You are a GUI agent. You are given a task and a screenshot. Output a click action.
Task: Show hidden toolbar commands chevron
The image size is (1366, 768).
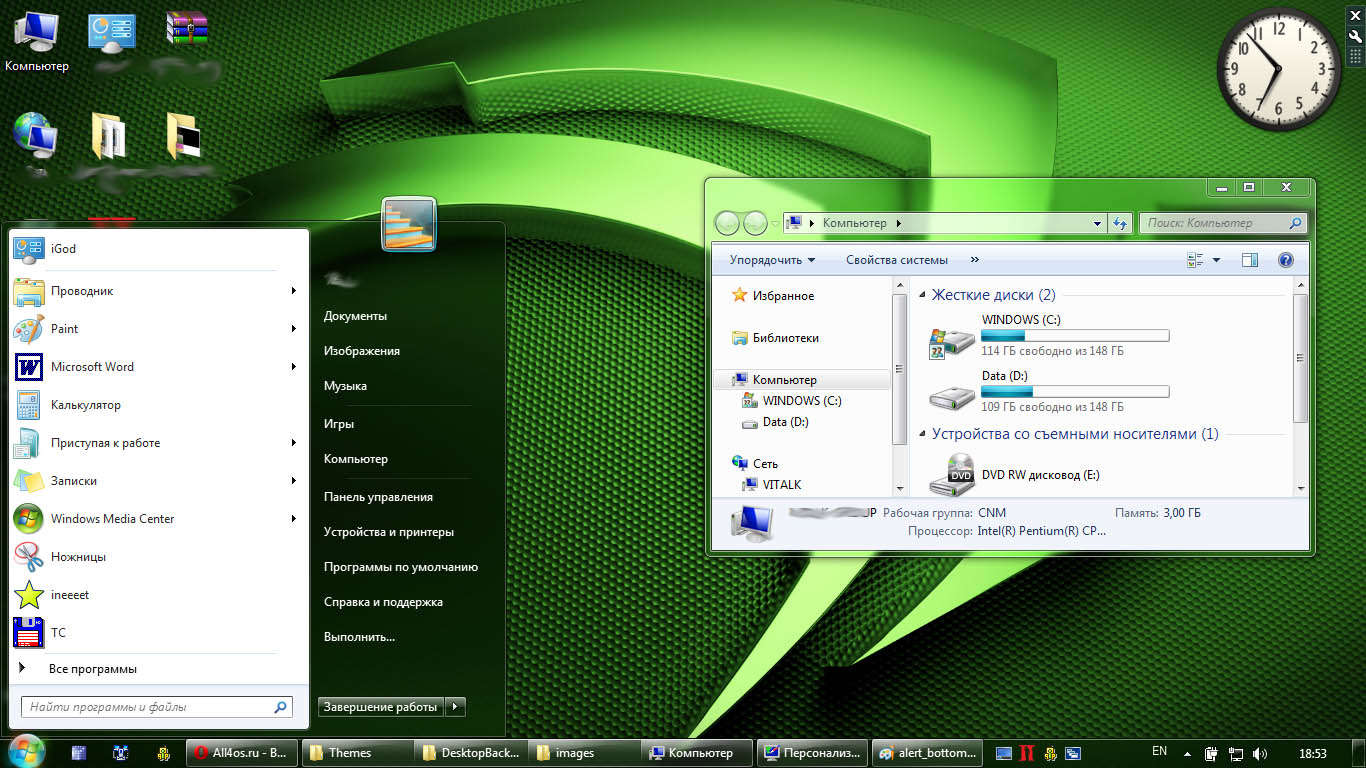[975, 260]
